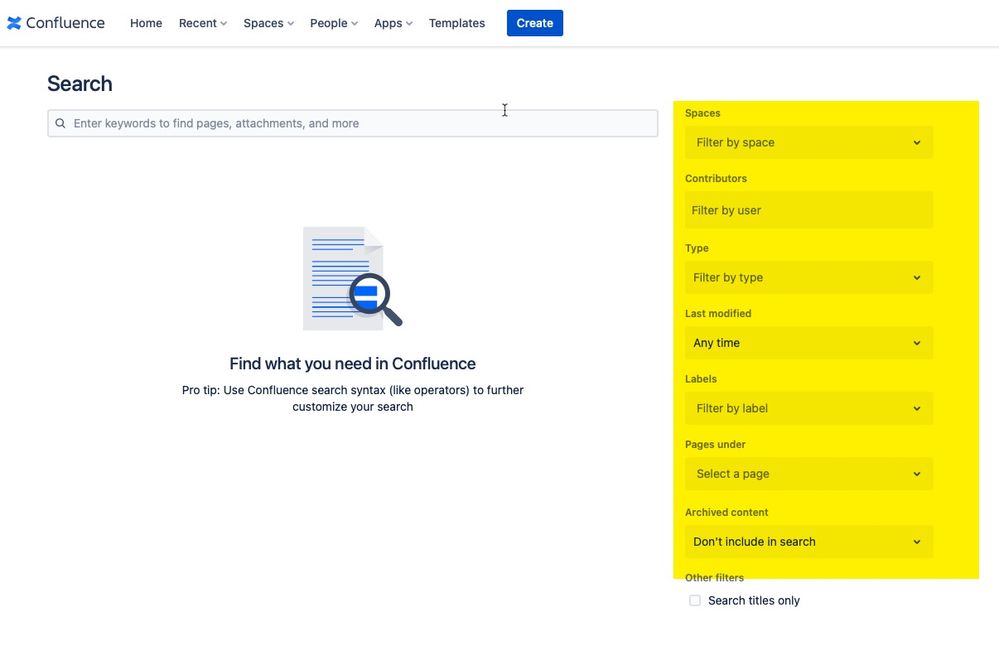The image size is (999, 650).
Task: Expand the Filter by type dropdown
Action: coord(809,277)
